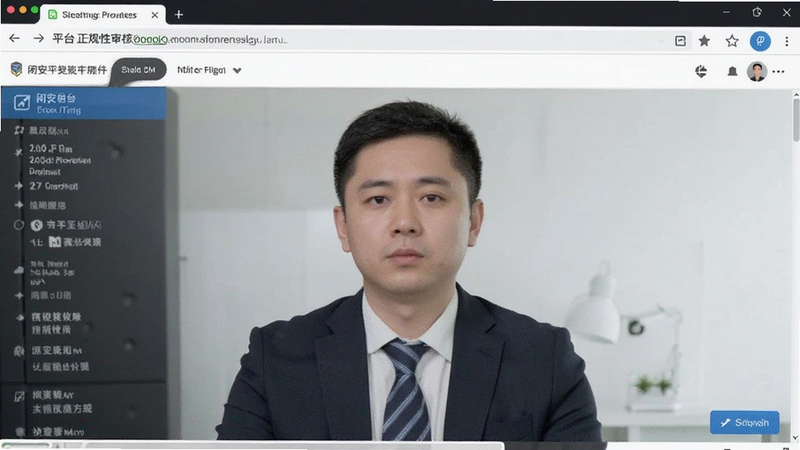Focus the browser address bar
This screenshot has width=800, height=450.
tap(357, 40)
